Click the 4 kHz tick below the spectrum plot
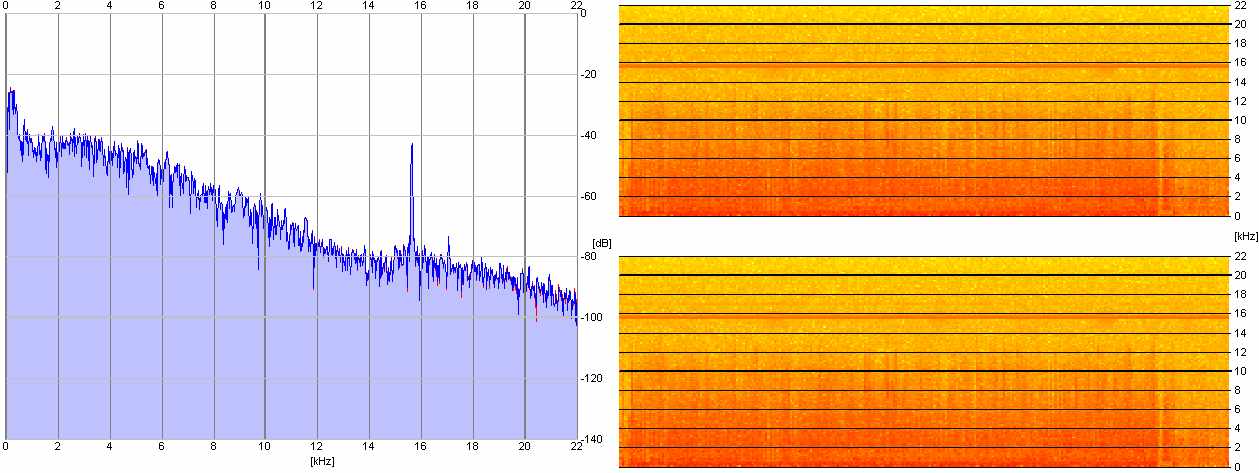This screenshot has width=1259, height=473. pyautogui.click(x=109, y=449)
